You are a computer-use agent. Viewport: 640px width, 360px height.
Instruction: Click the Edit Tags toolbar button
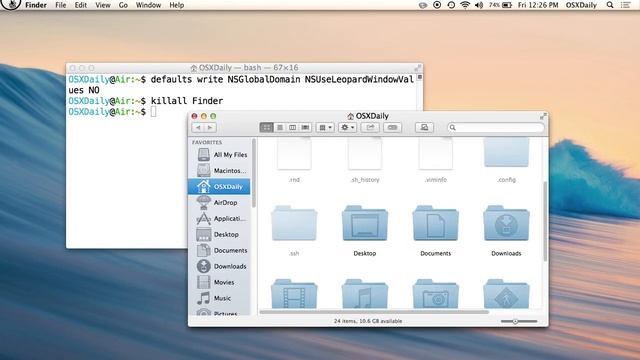392,128
